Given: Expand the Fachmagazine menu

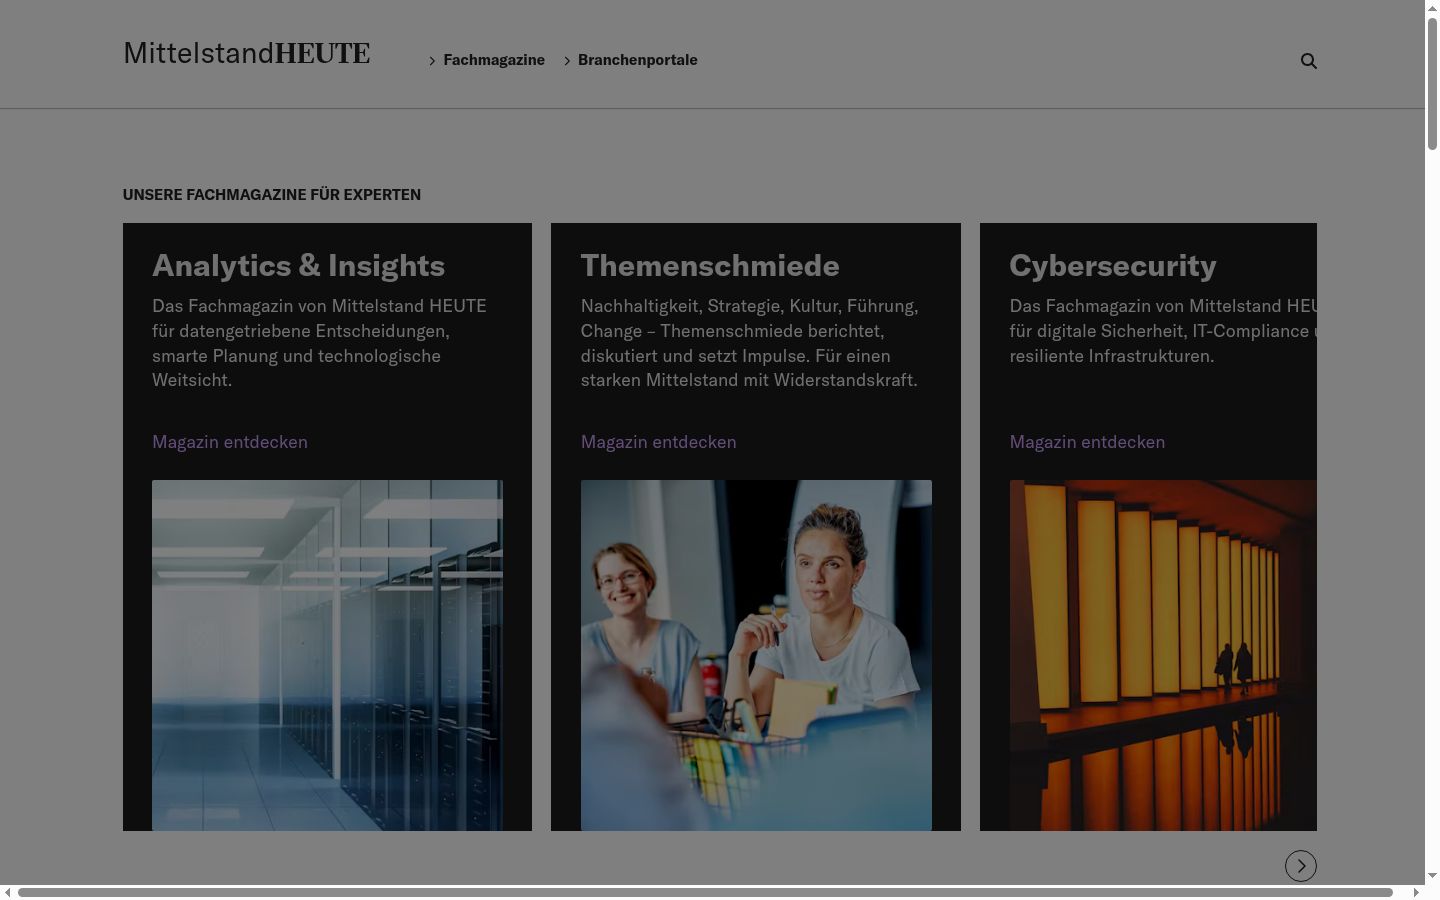Looking at the screenshot, I should pos(487,60).
